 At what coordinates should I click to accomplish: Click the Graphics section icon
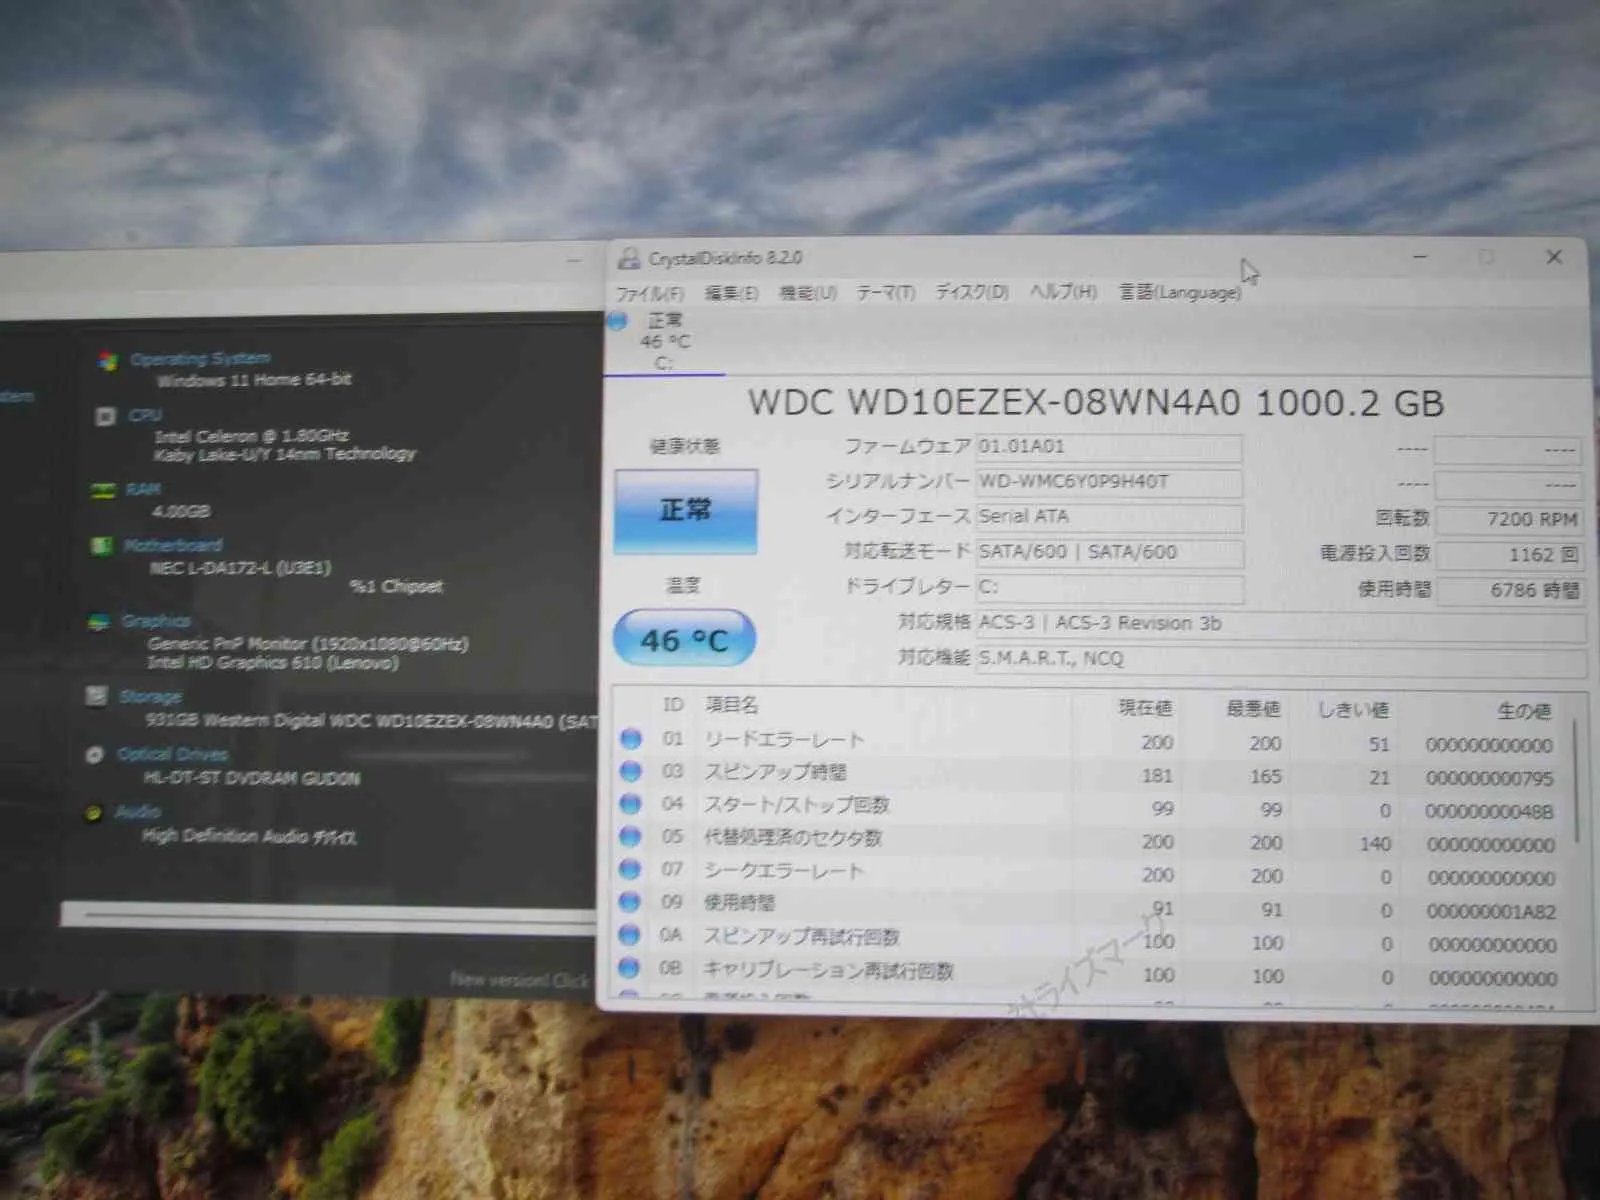coord(99,622)
